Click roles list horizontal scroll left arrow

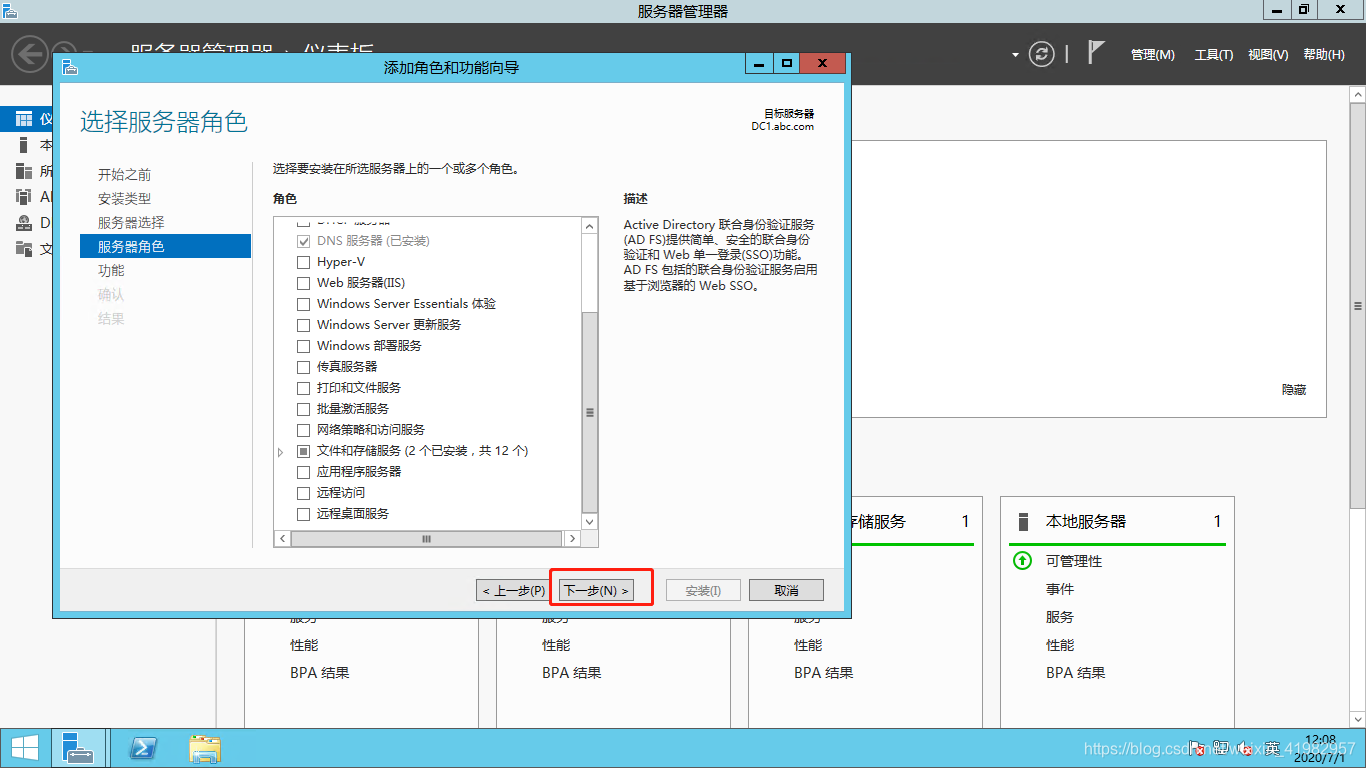pos(283,539)
